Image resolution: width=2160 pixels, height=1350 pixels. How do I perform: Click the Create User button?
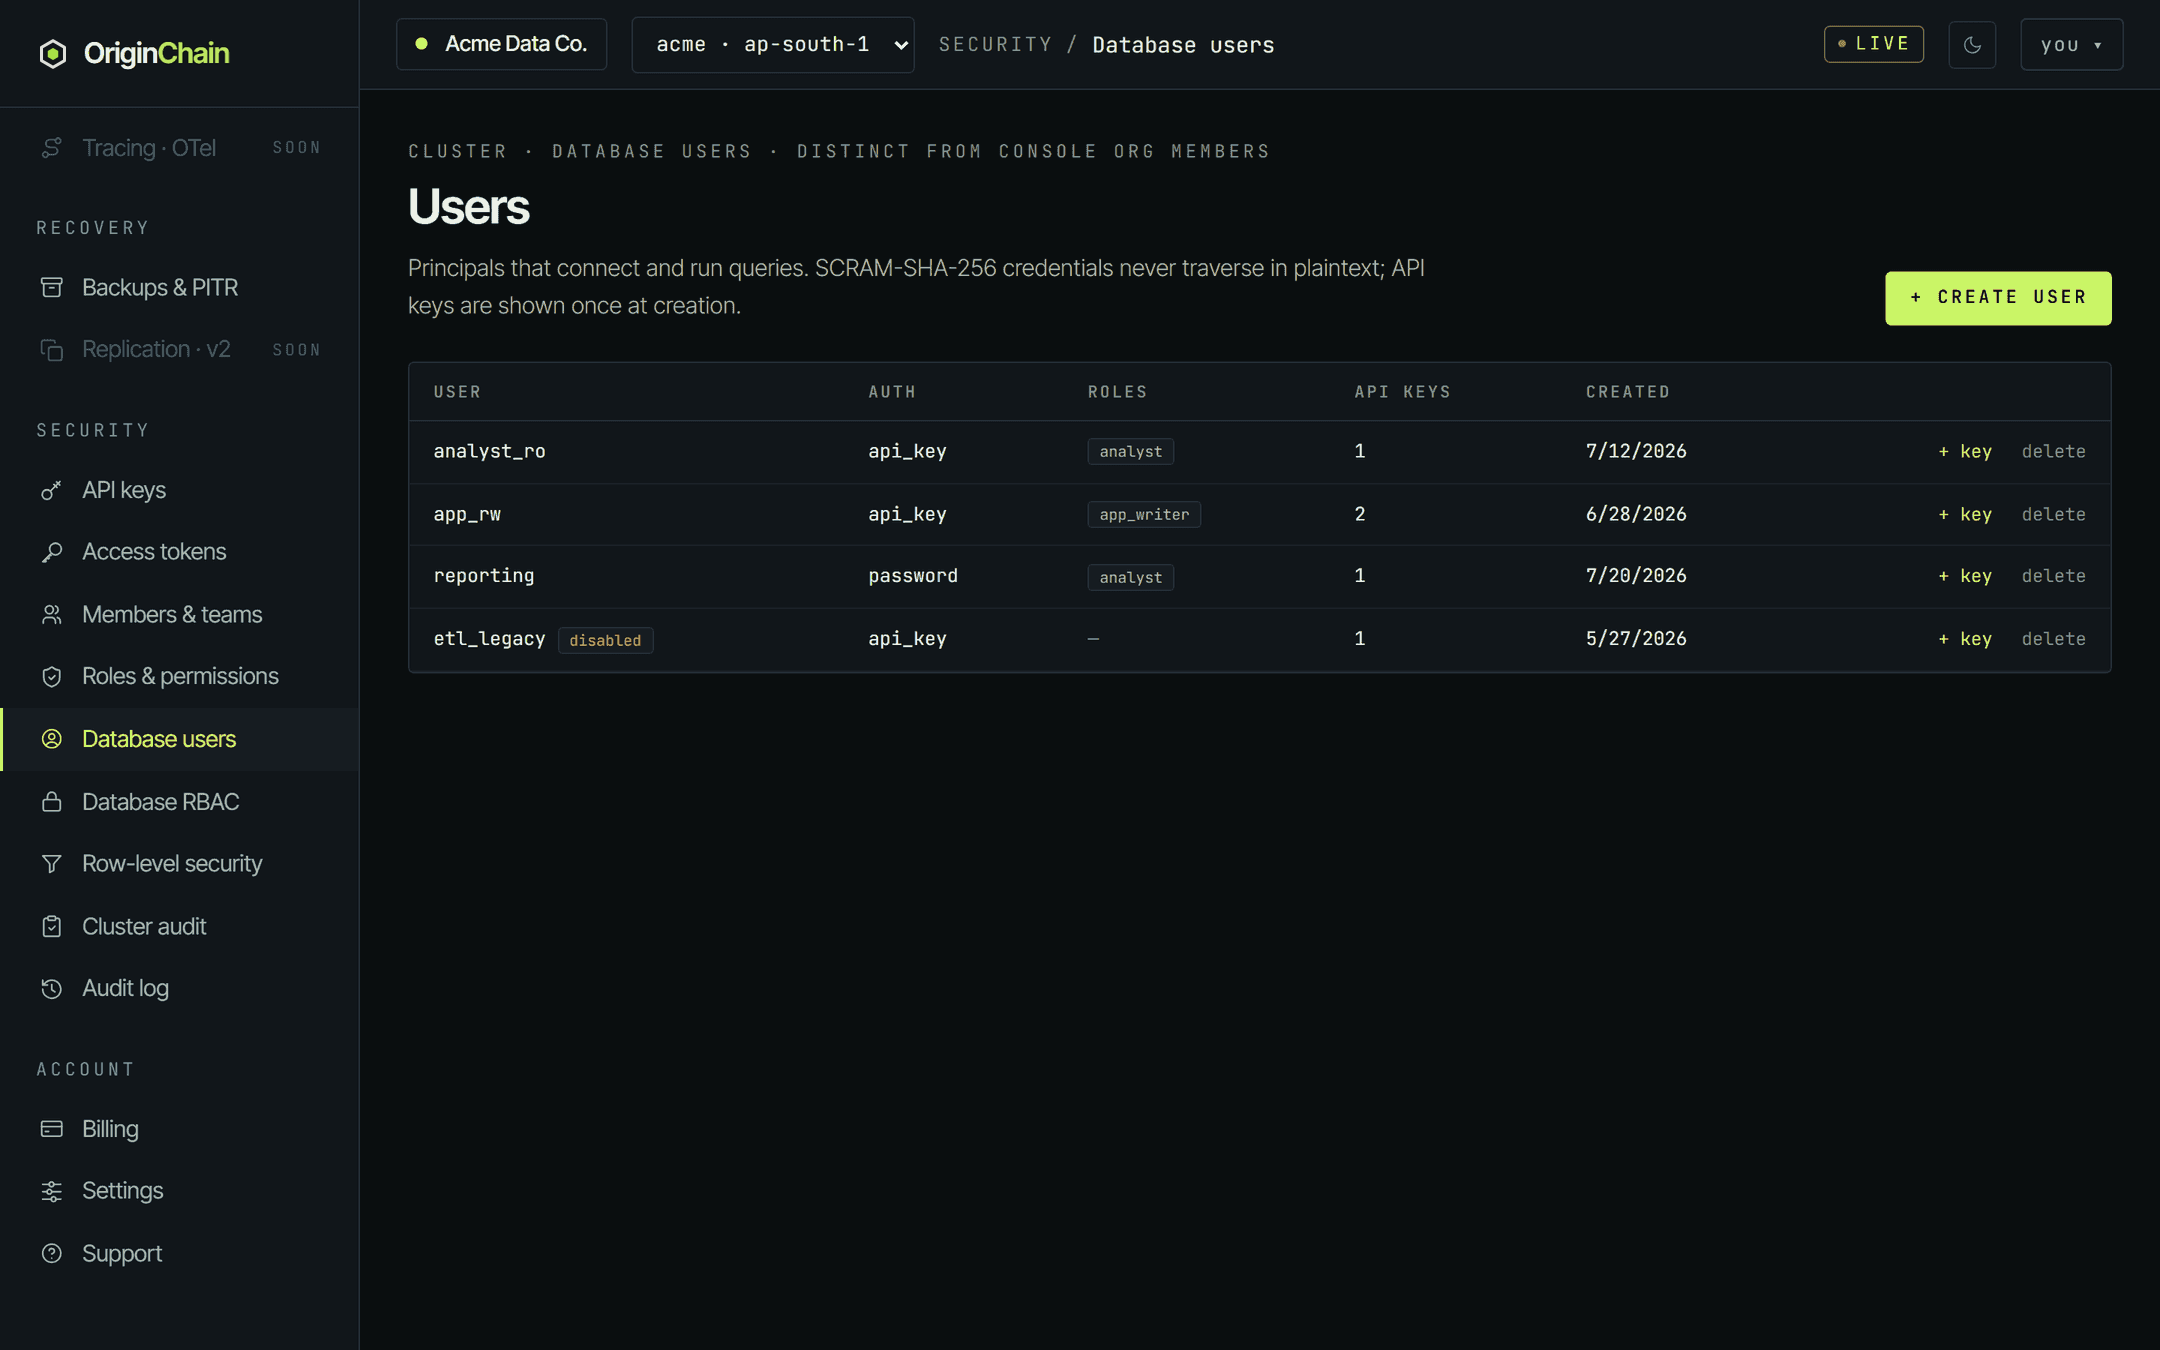point(1998,298)
